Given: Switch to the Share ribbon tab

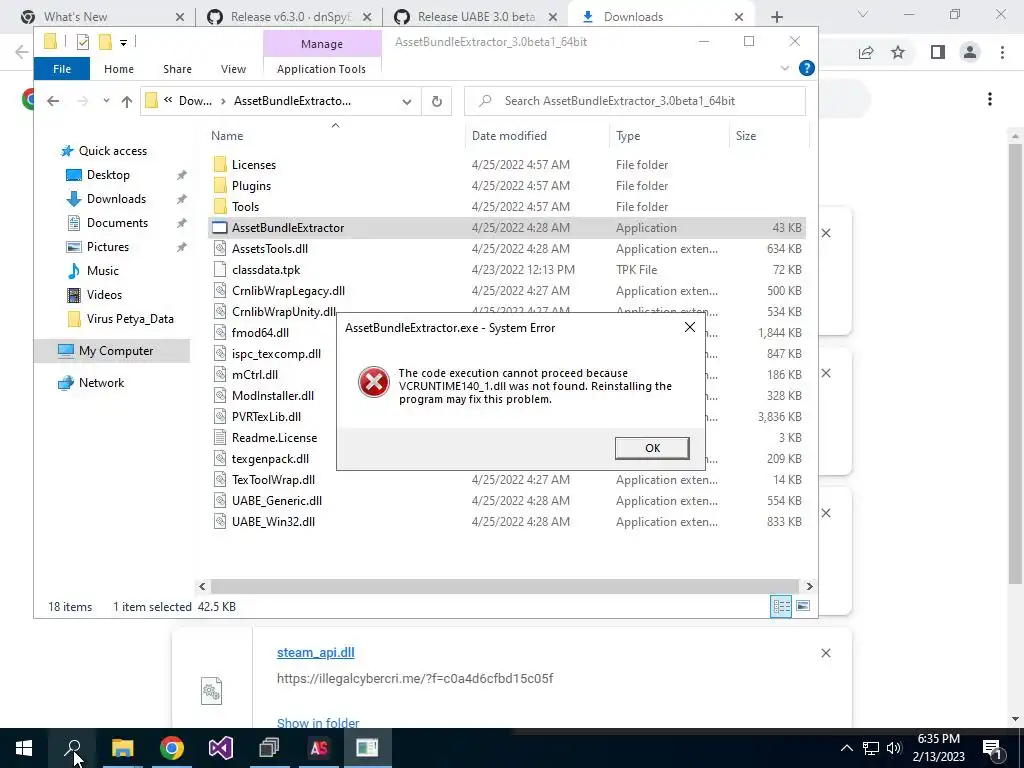Looking at the screenshot, I should point(178,69).
